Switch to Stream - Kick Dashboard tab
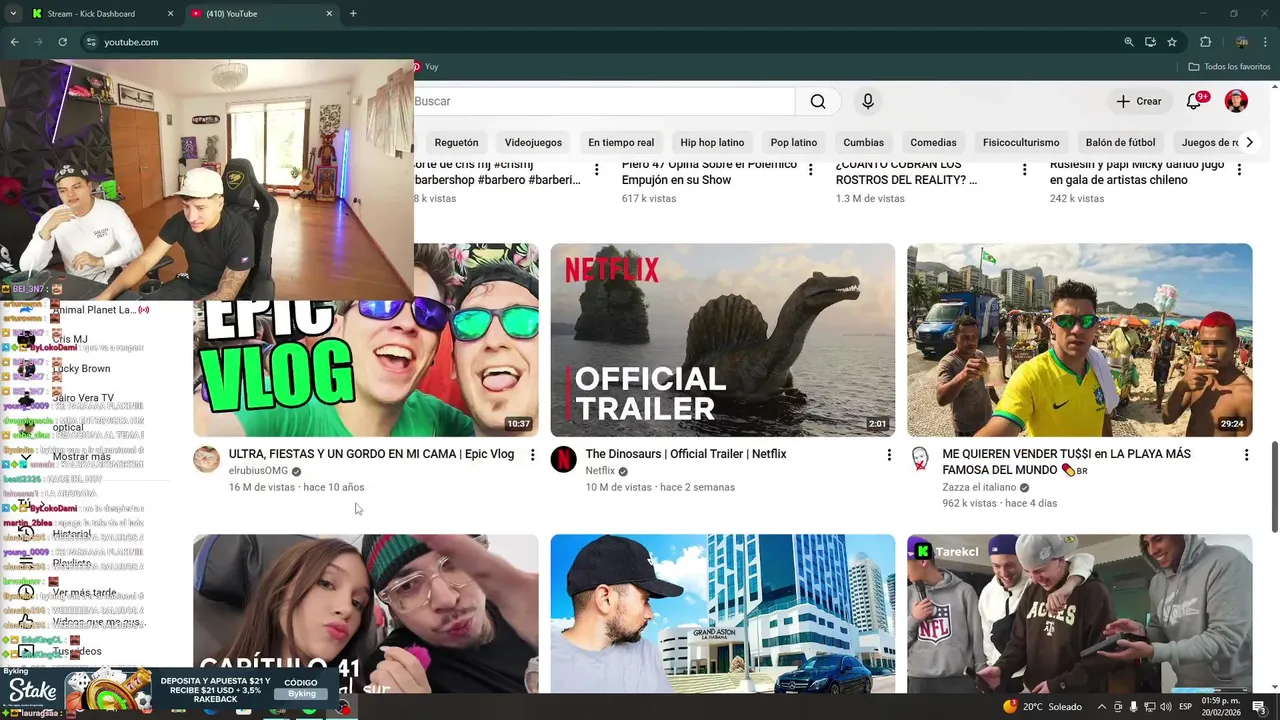Viewport: 1280px width, 720px height. pyautogui.click(x=102, y=13)
